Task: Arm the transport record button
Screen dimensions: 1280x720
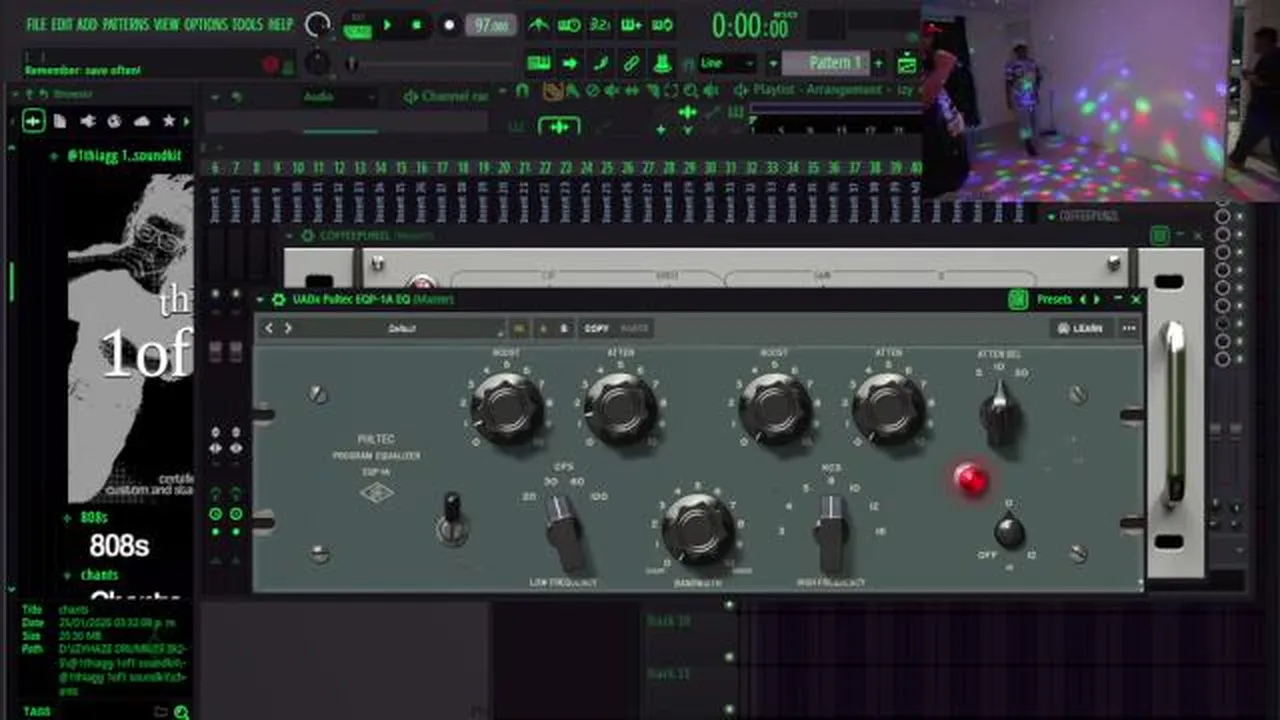Action: (x=449, y=25)
